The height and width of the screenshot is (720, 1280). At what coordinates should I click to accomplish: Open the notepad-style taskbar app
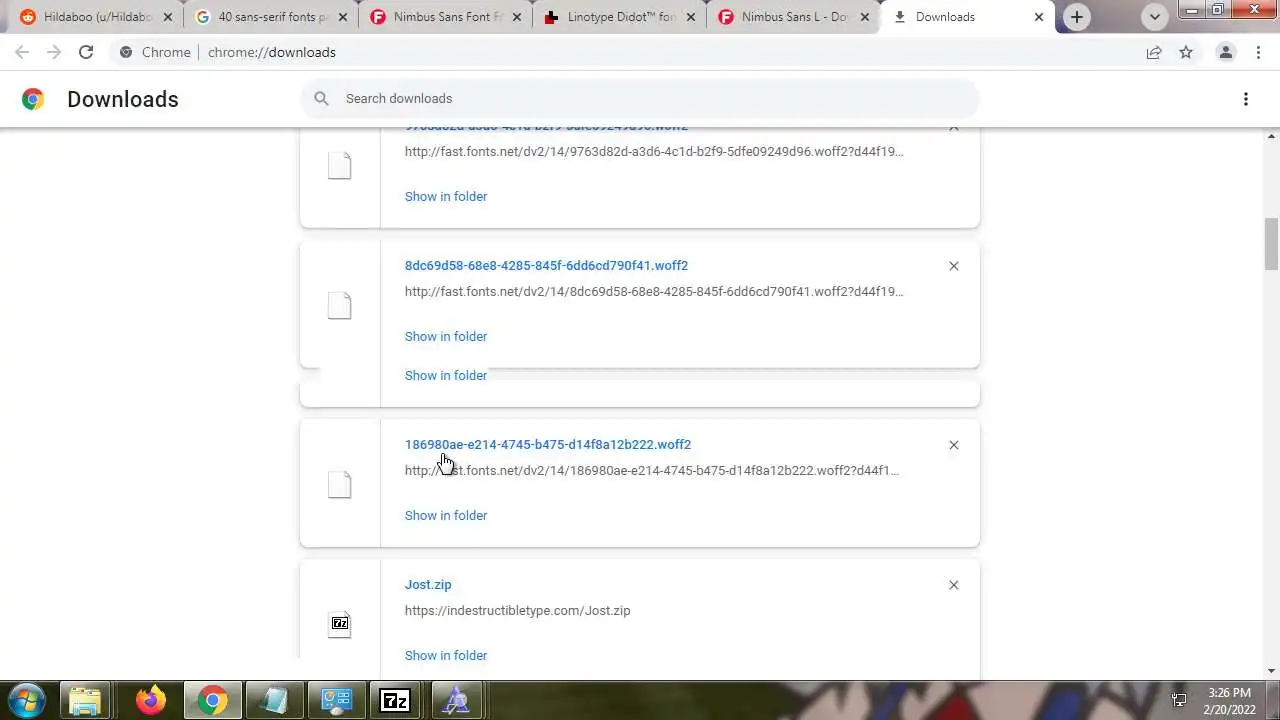pyautogui.click(x=273, y=700)
